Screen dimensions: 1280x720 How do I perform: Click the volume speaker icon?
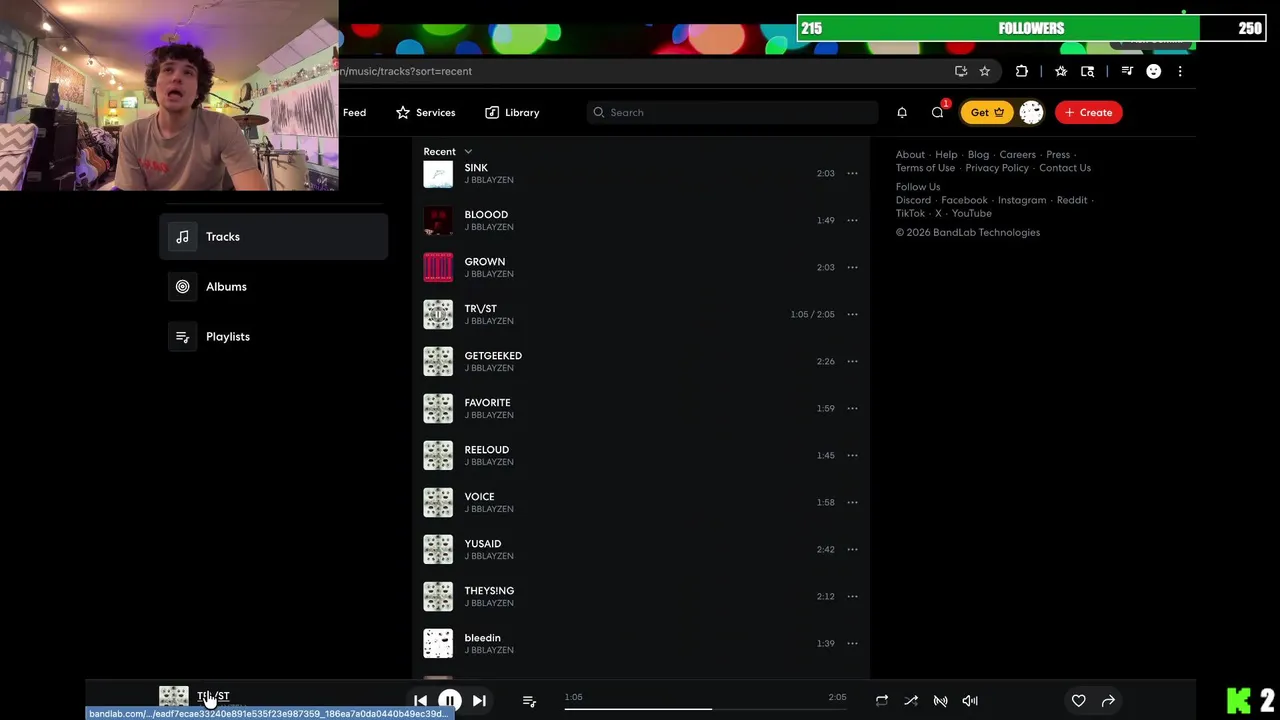pyautogui.click(x=970, y=701)
